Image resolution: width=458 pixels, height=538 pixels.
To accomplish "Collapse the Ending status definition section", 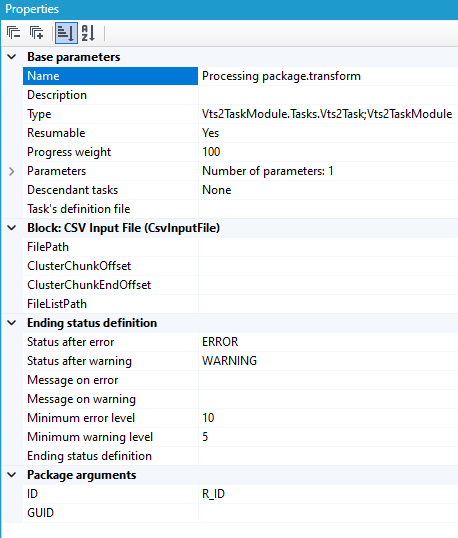I will coord(12,323).
